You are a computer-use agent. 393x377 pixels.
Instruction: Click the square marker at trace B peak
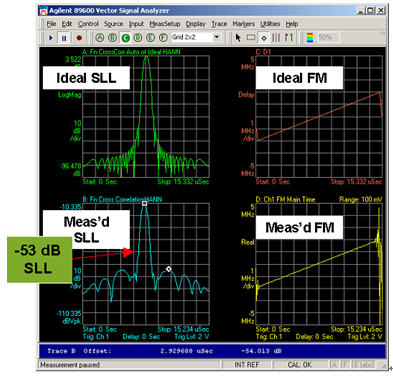pyautogui.click(x=144, y=203)
